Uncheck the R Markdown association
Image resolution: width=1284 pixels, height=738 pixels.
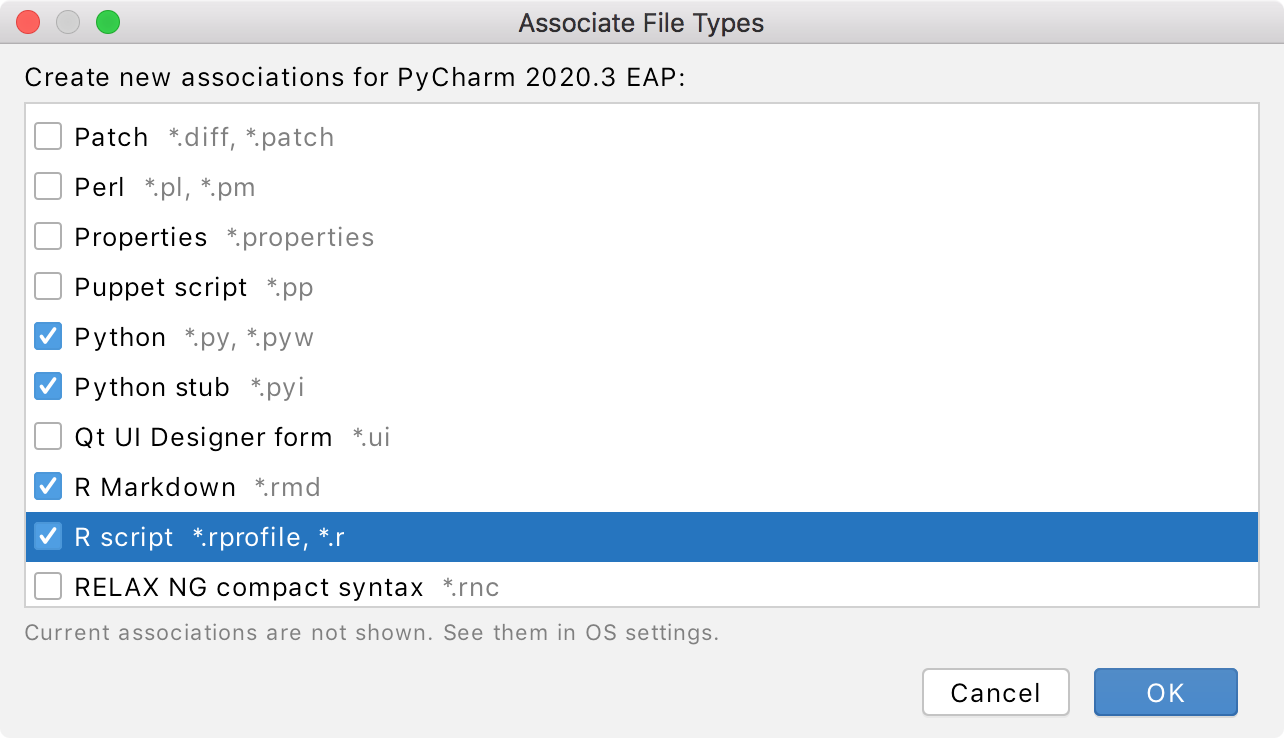click(47, 486)
